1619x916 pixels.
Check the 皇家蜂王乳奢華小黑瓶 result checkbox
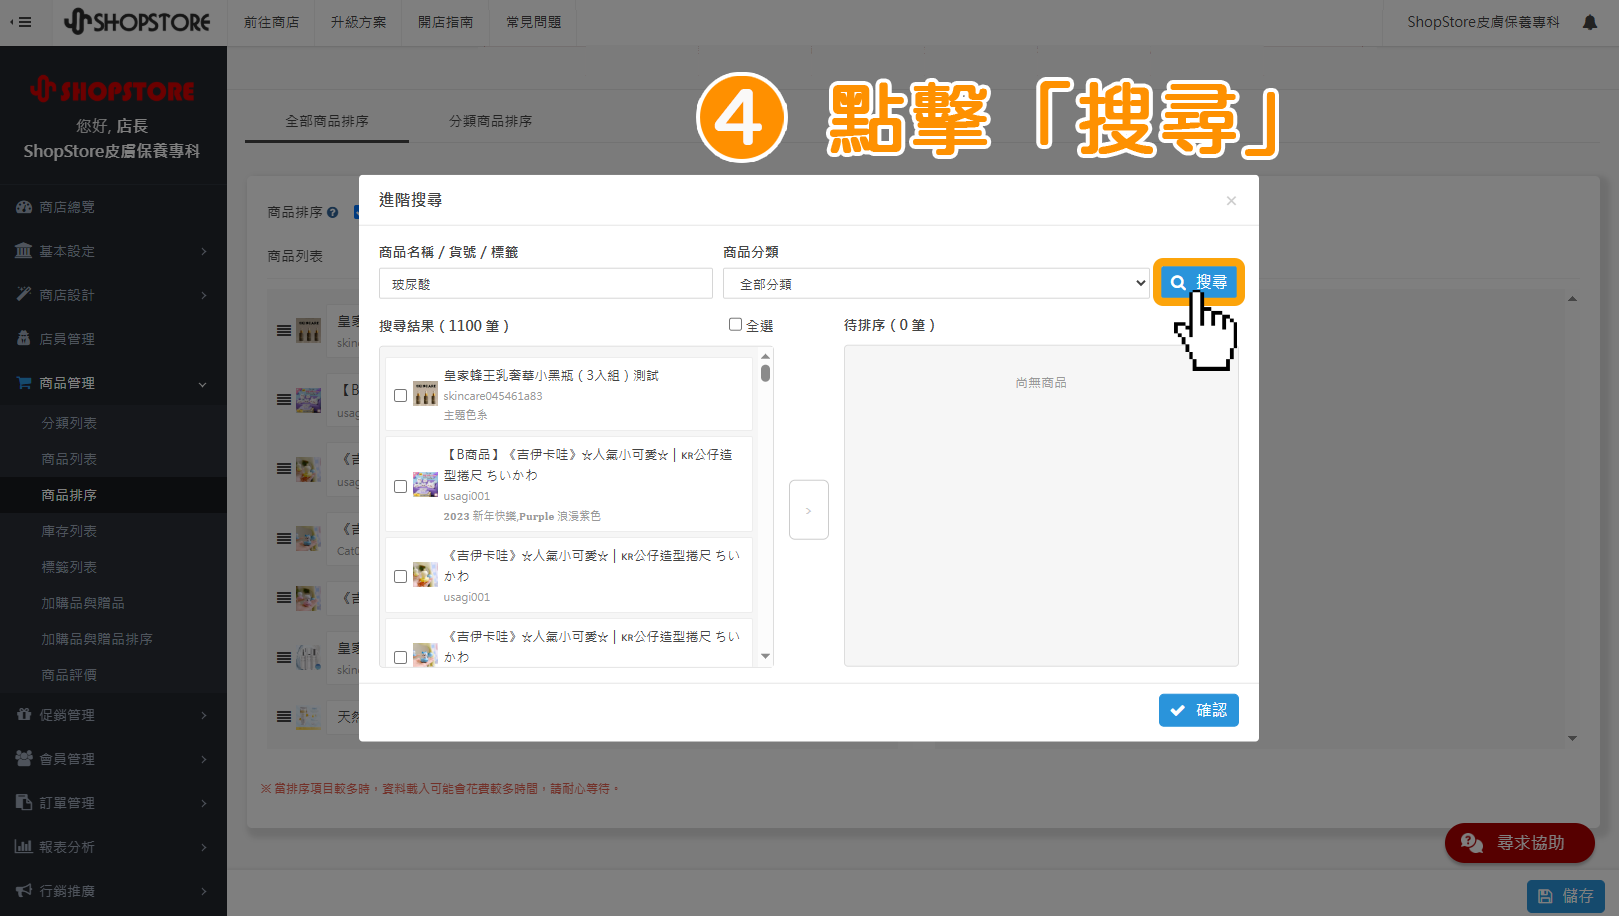click(x=401, y=395)
